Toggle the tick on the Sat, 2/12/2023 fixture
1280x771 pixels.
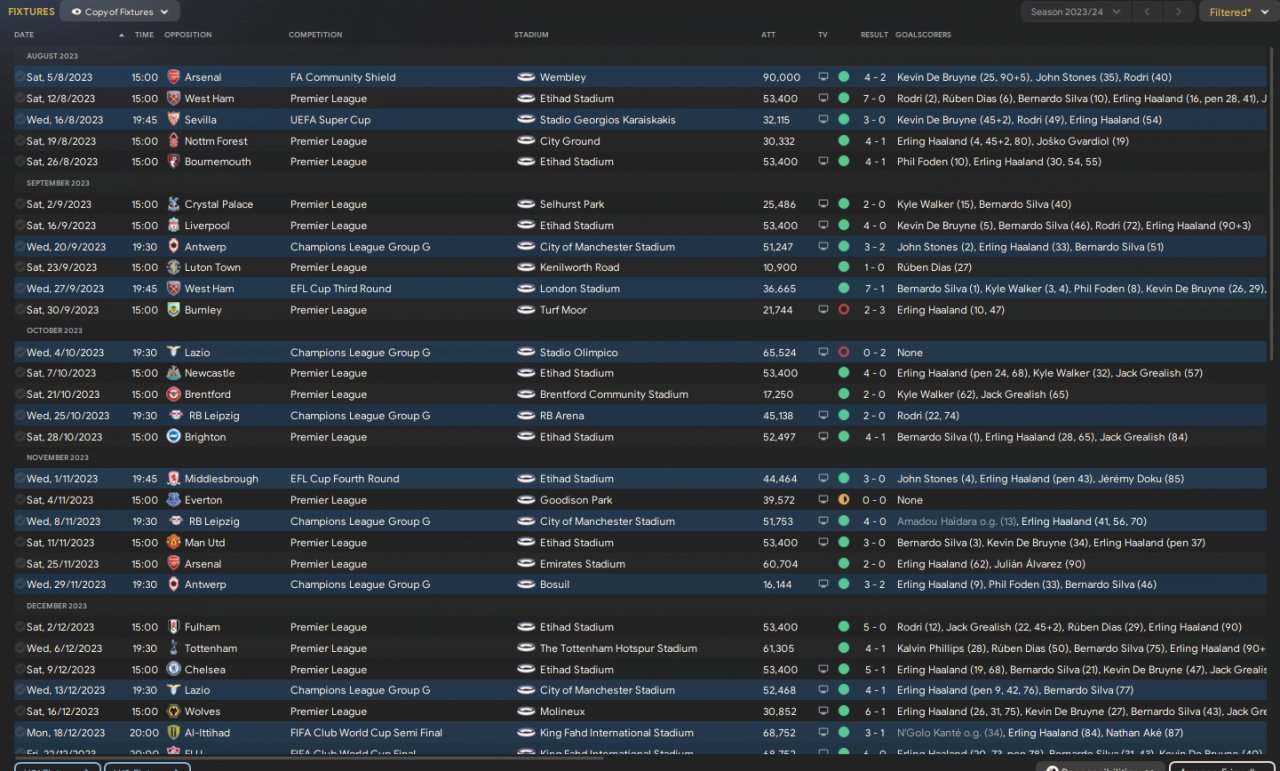(20, 627)
